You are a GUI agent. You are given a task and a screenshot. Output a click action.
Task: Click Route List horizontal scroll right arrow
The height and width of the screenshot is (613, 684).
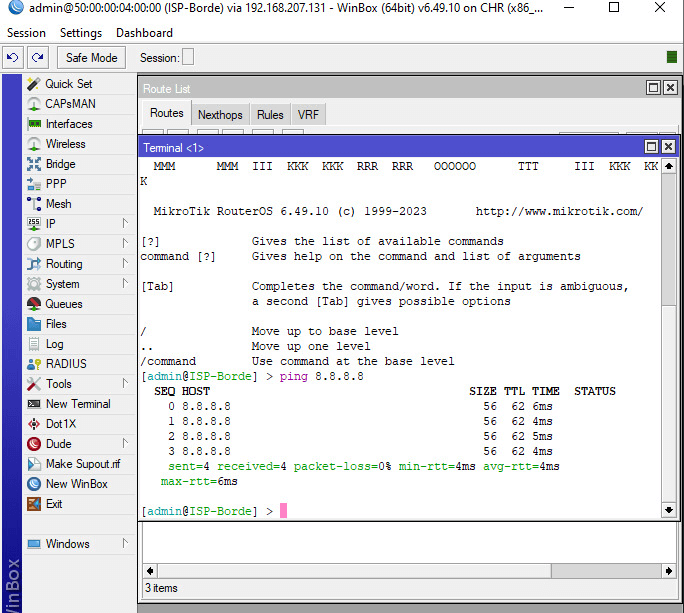point(669,571)
